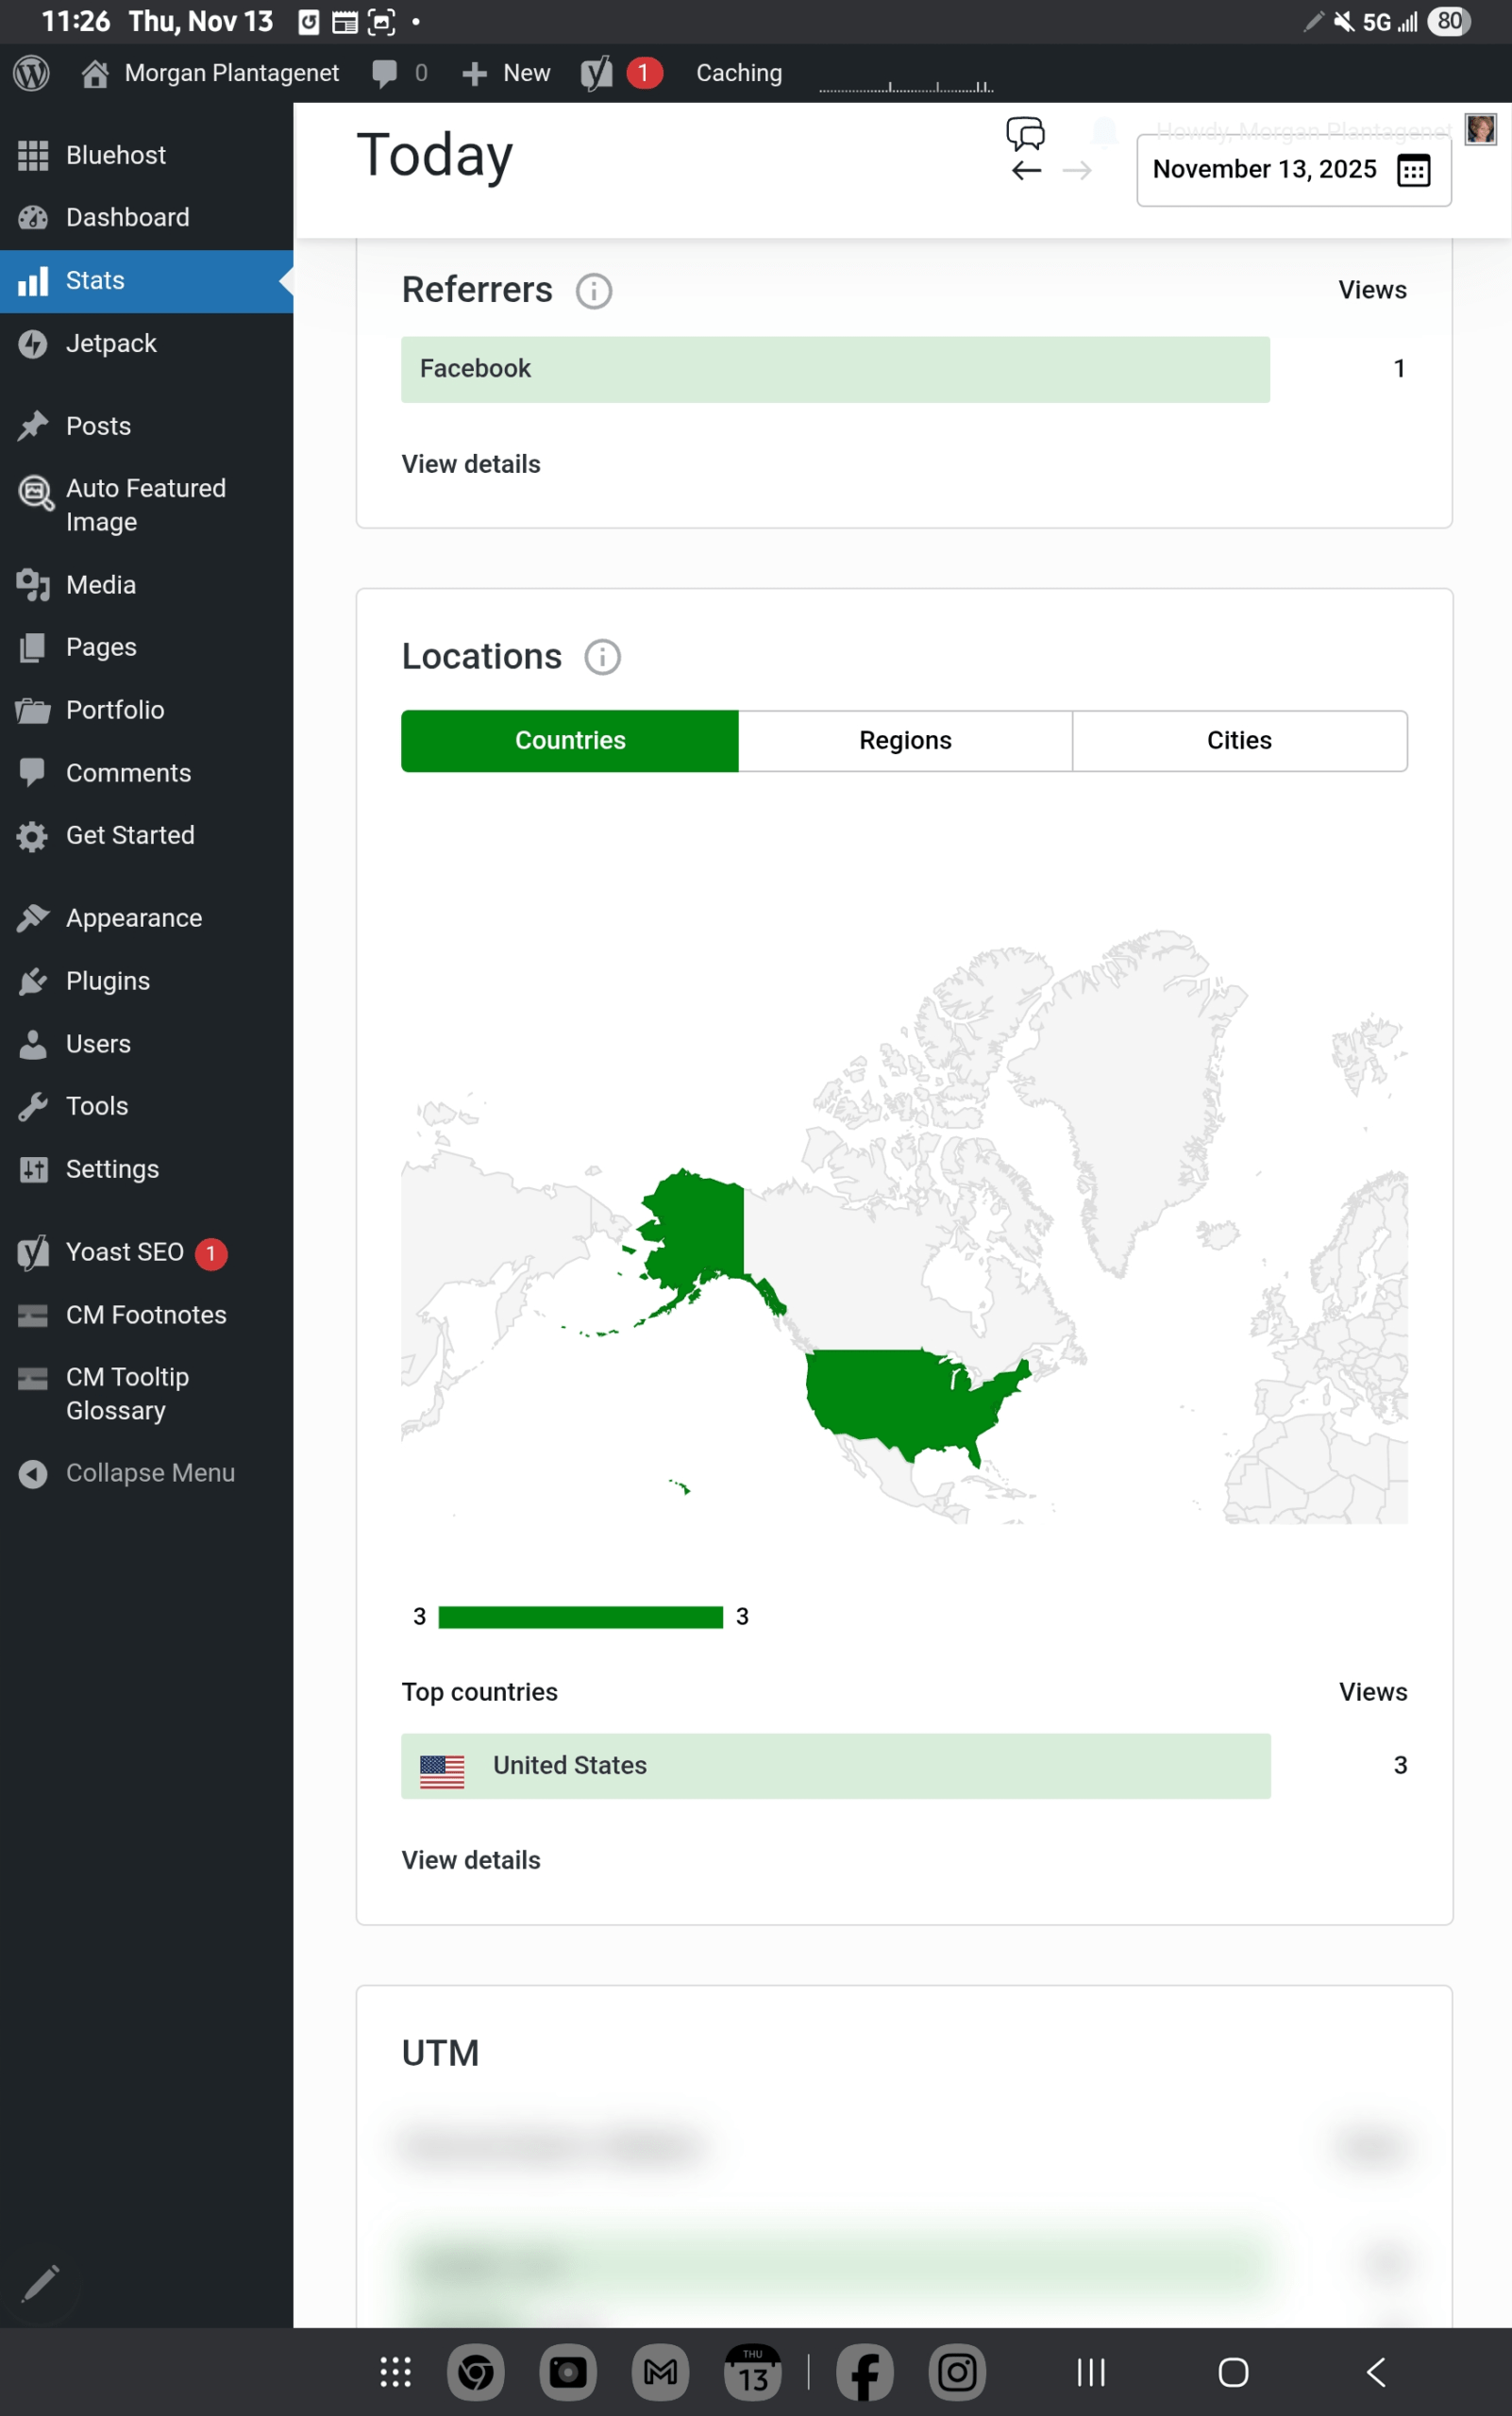This screenshot has width=1512, height=2416.
Task: Go to previous day with left arrow
Action: pyautogui.click(x=1026, y=171)
